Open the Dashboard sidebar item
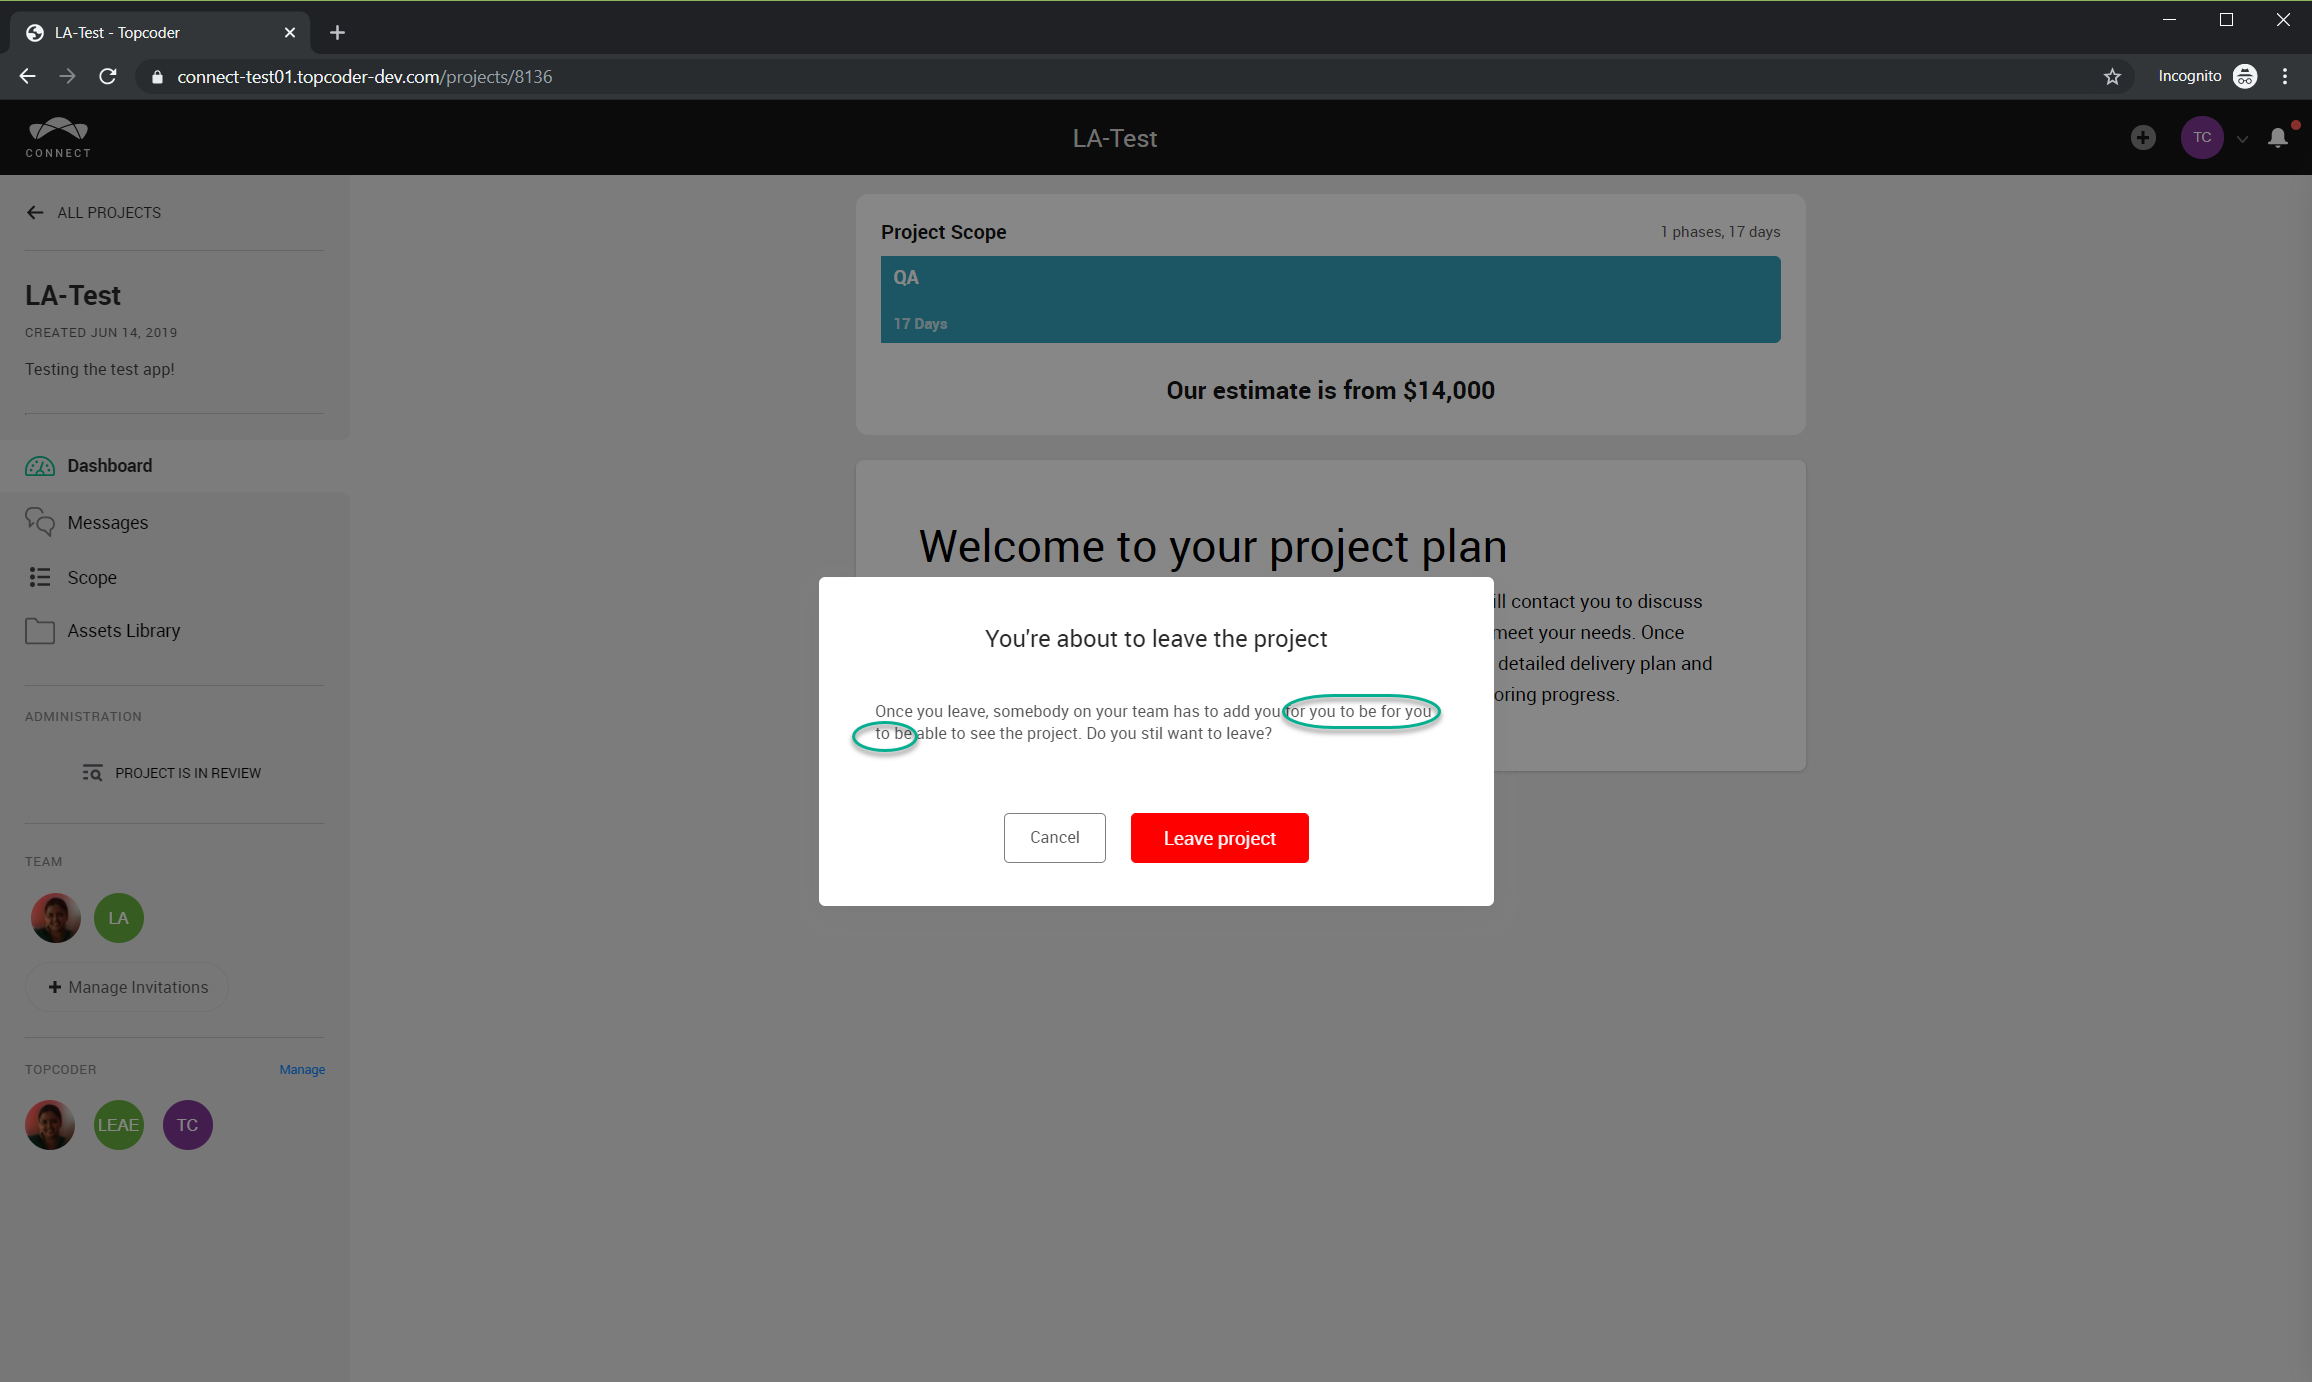Viewport: 2312px width, 1382px height. click(109, 466)
